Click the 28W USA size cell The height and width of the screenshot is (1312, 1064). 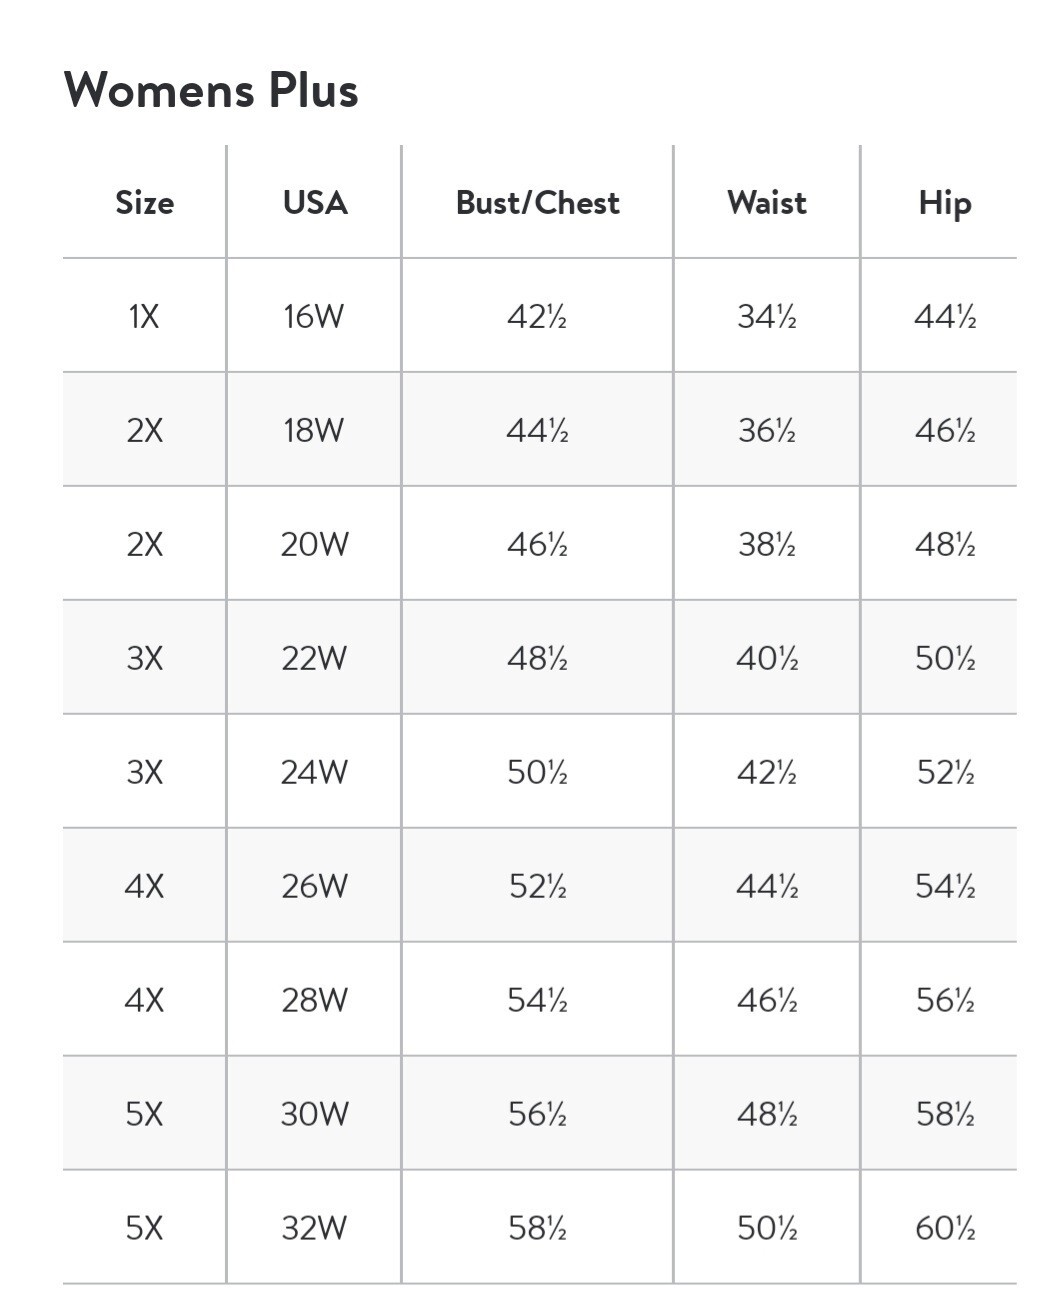314,1000
